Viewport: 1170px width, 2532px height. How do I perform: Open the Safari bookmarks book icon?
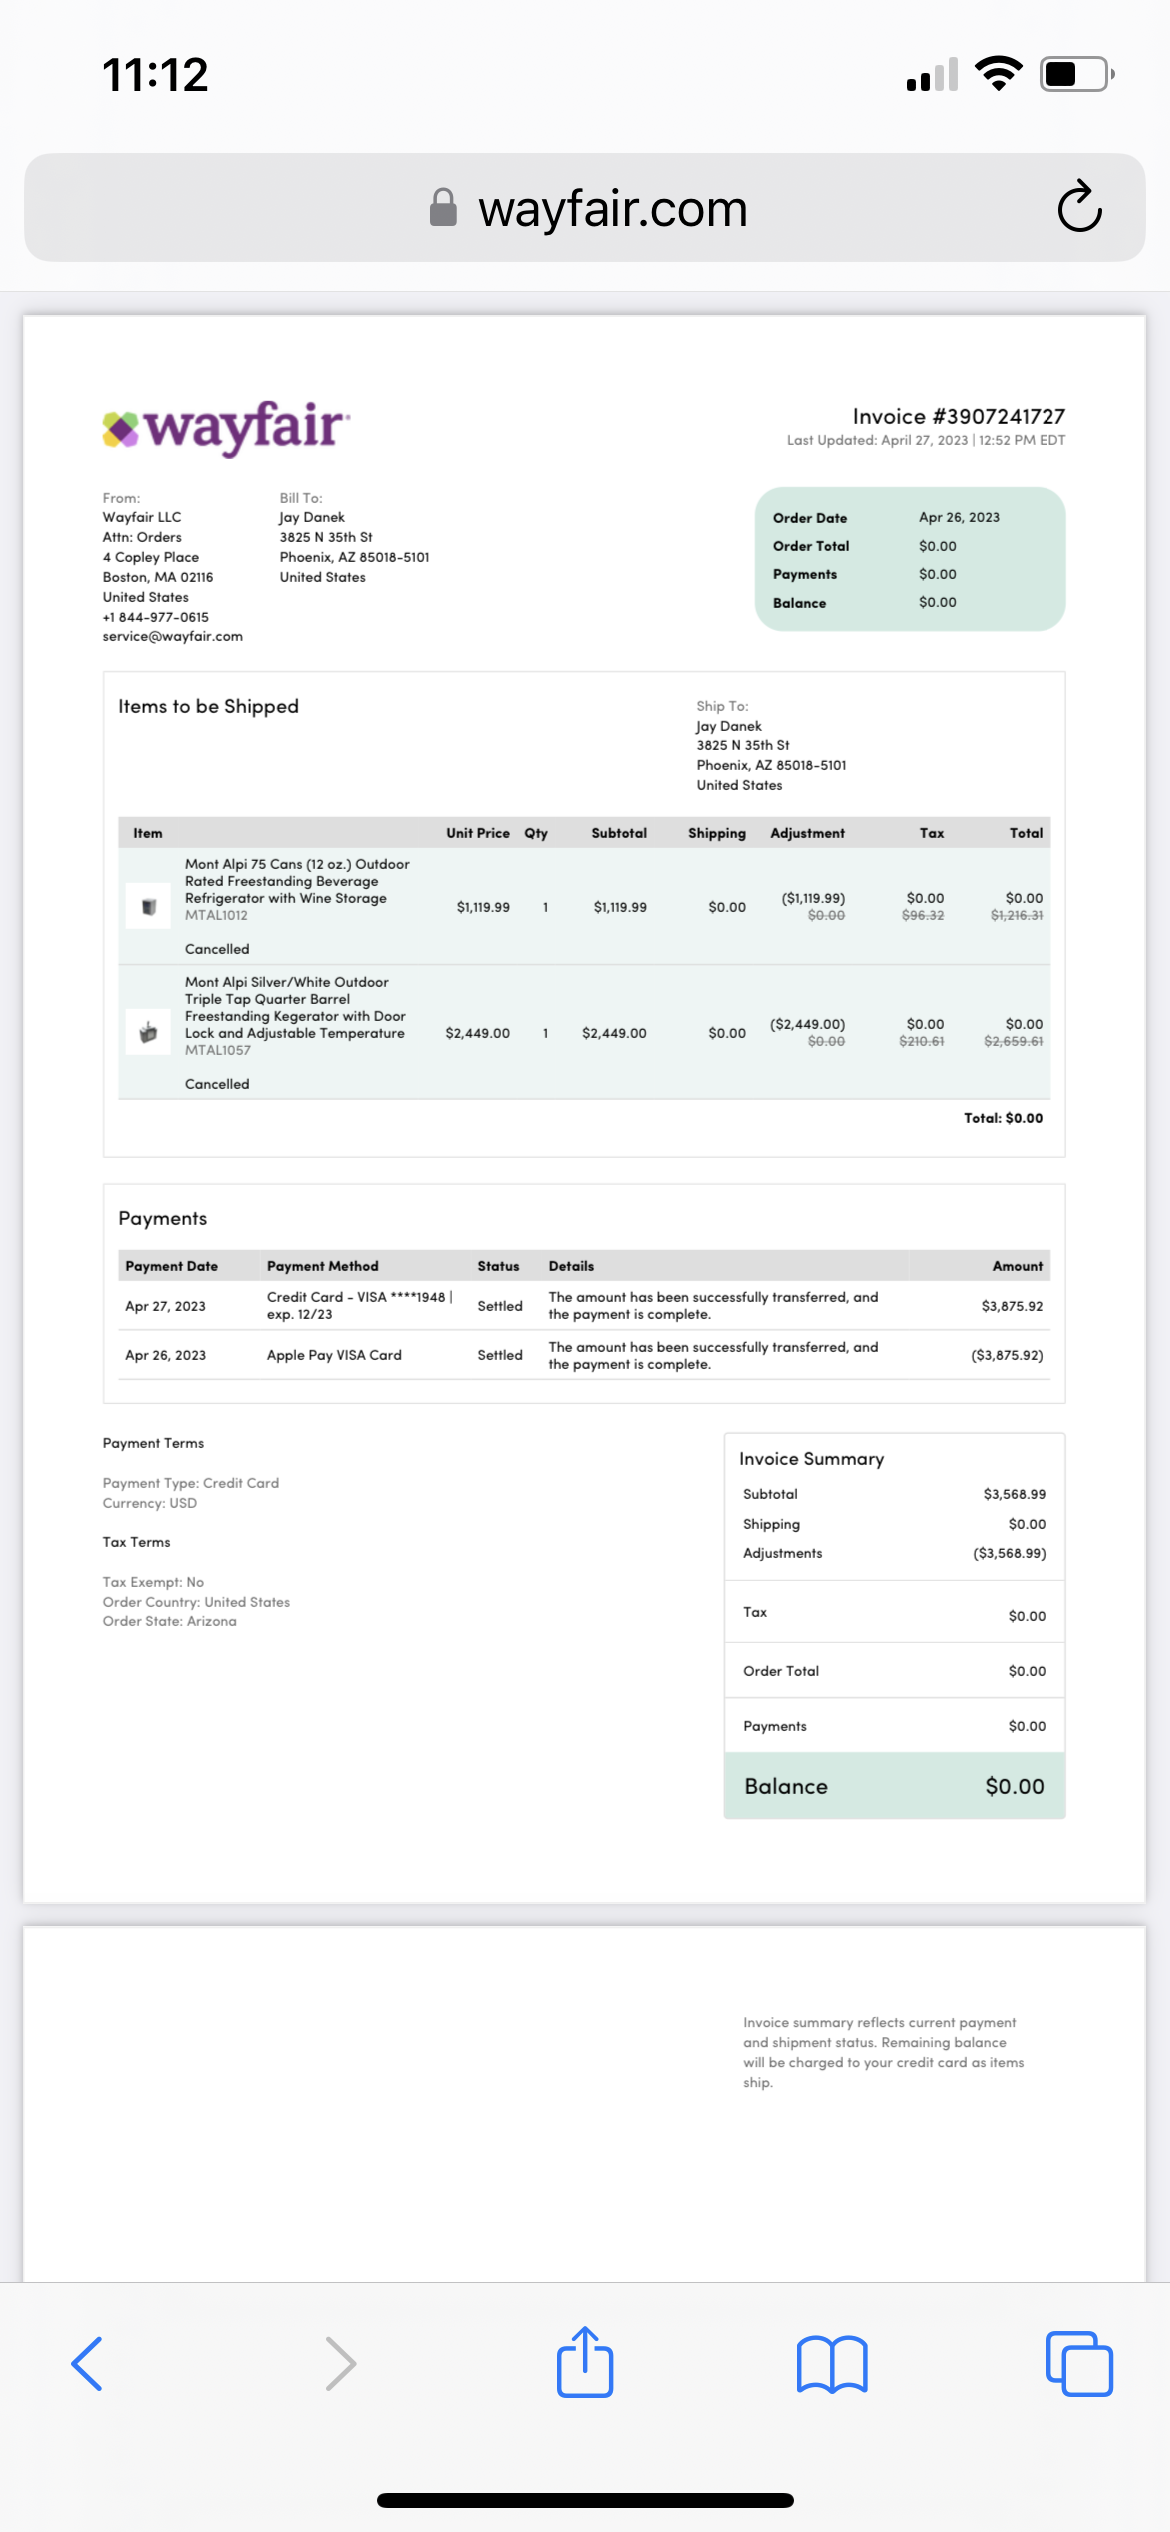[832, 2364]
